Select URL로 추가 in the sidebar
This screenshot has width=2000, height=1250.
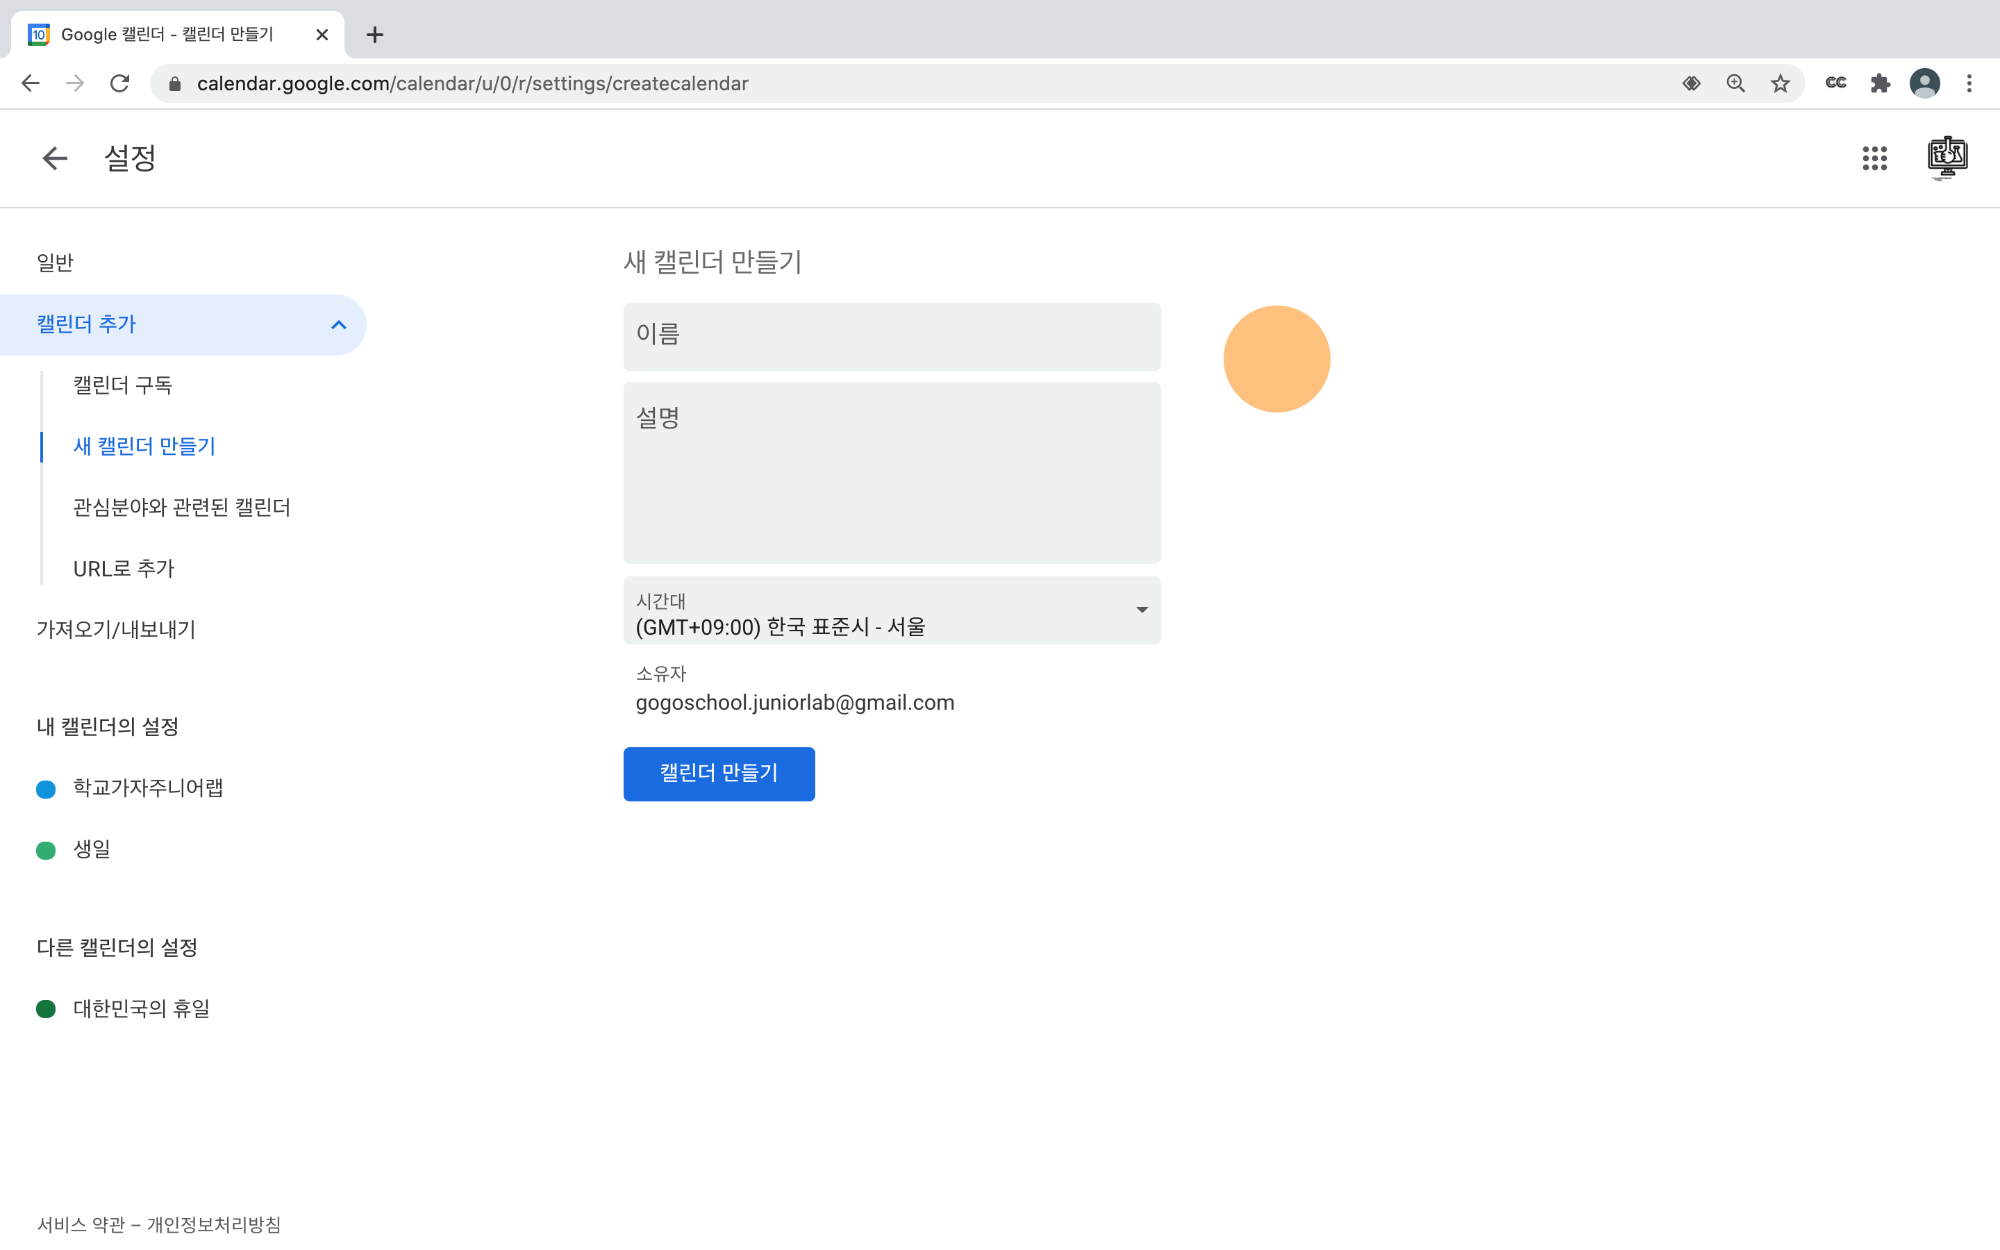click(x=124, y=569)
